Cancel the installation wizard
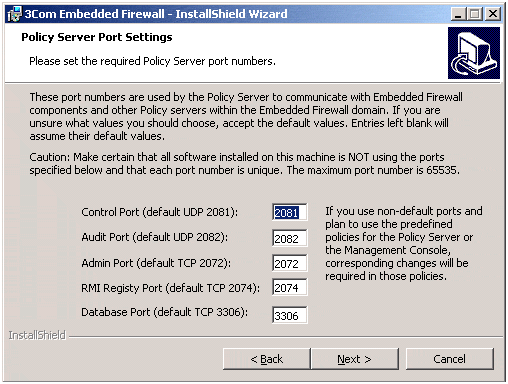Image resolution: width=508 pixels, height=384 pixels. (x=449, y=359)
